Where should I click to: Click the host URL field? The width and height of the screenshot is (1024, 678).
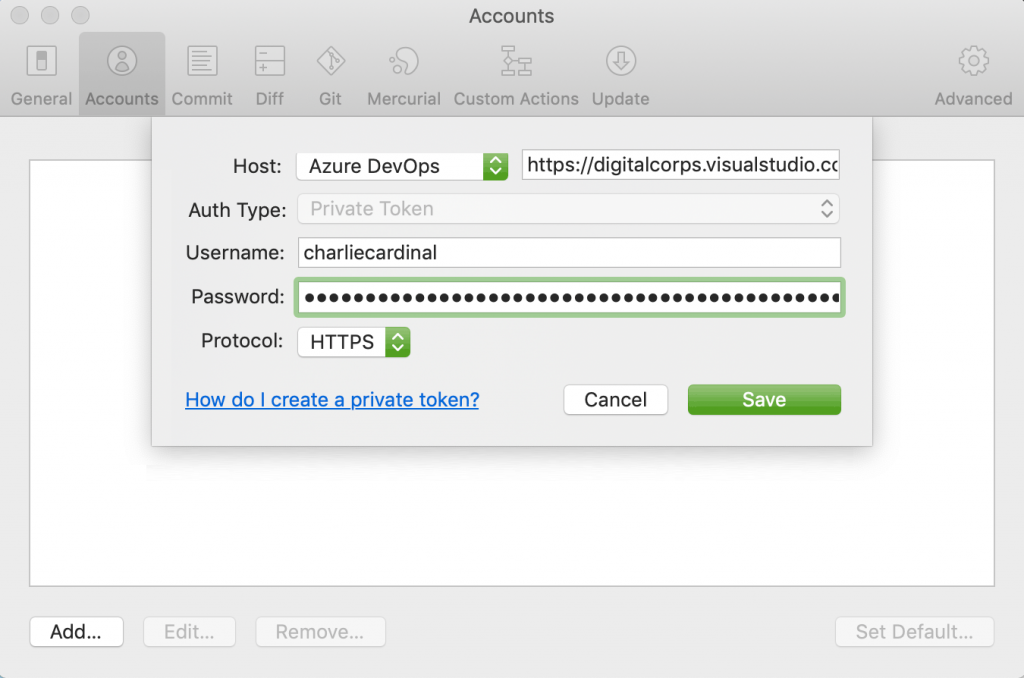[681, 166]
